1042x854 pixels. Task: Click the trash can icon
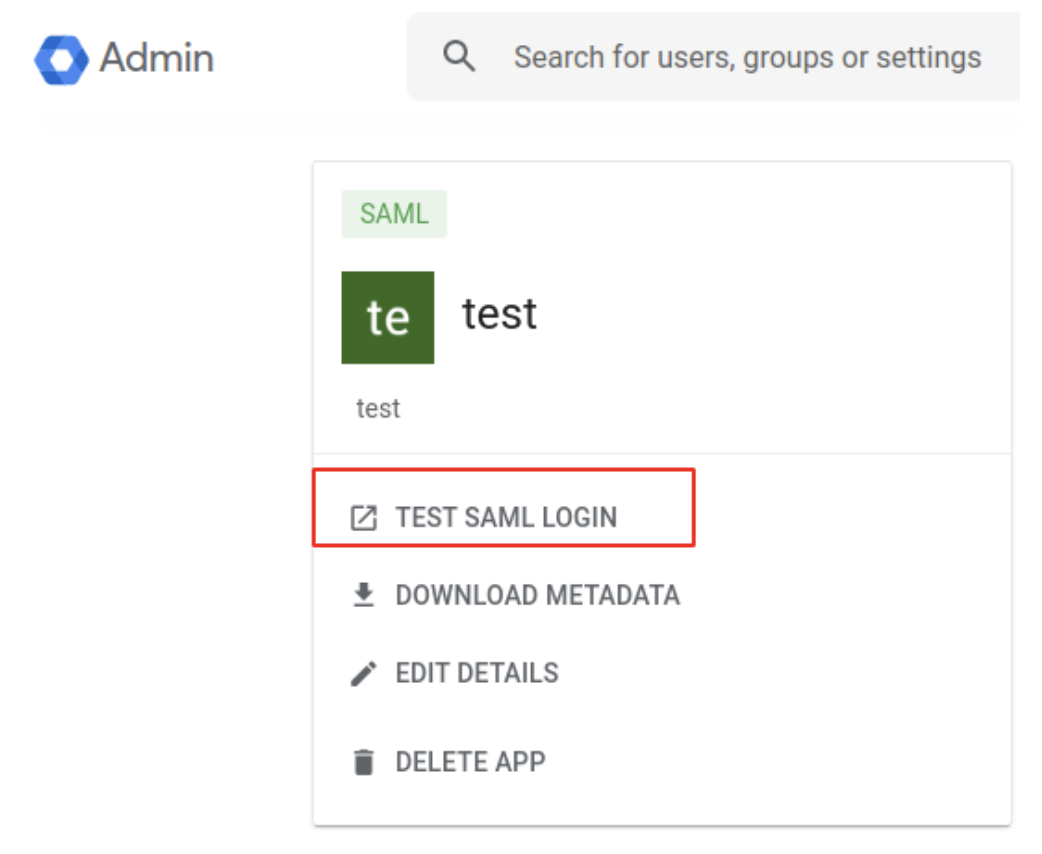click(364, 762)
